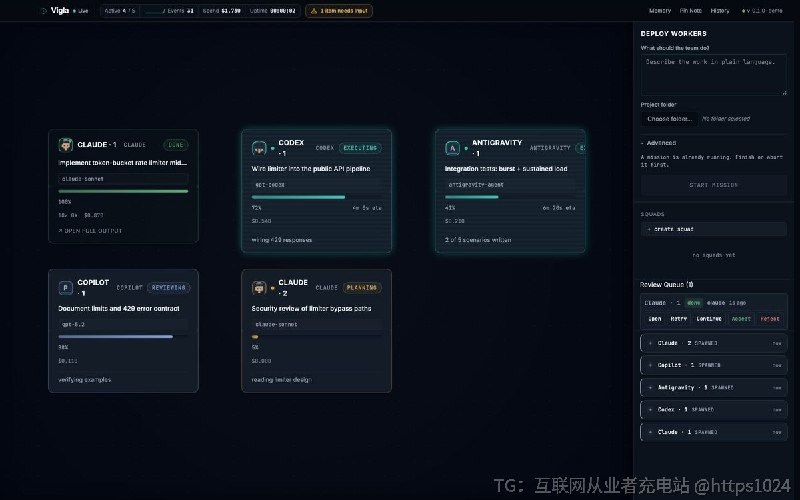
Task: Click the REVIEWING badge on Copilot card
Action: pos(168,288)
